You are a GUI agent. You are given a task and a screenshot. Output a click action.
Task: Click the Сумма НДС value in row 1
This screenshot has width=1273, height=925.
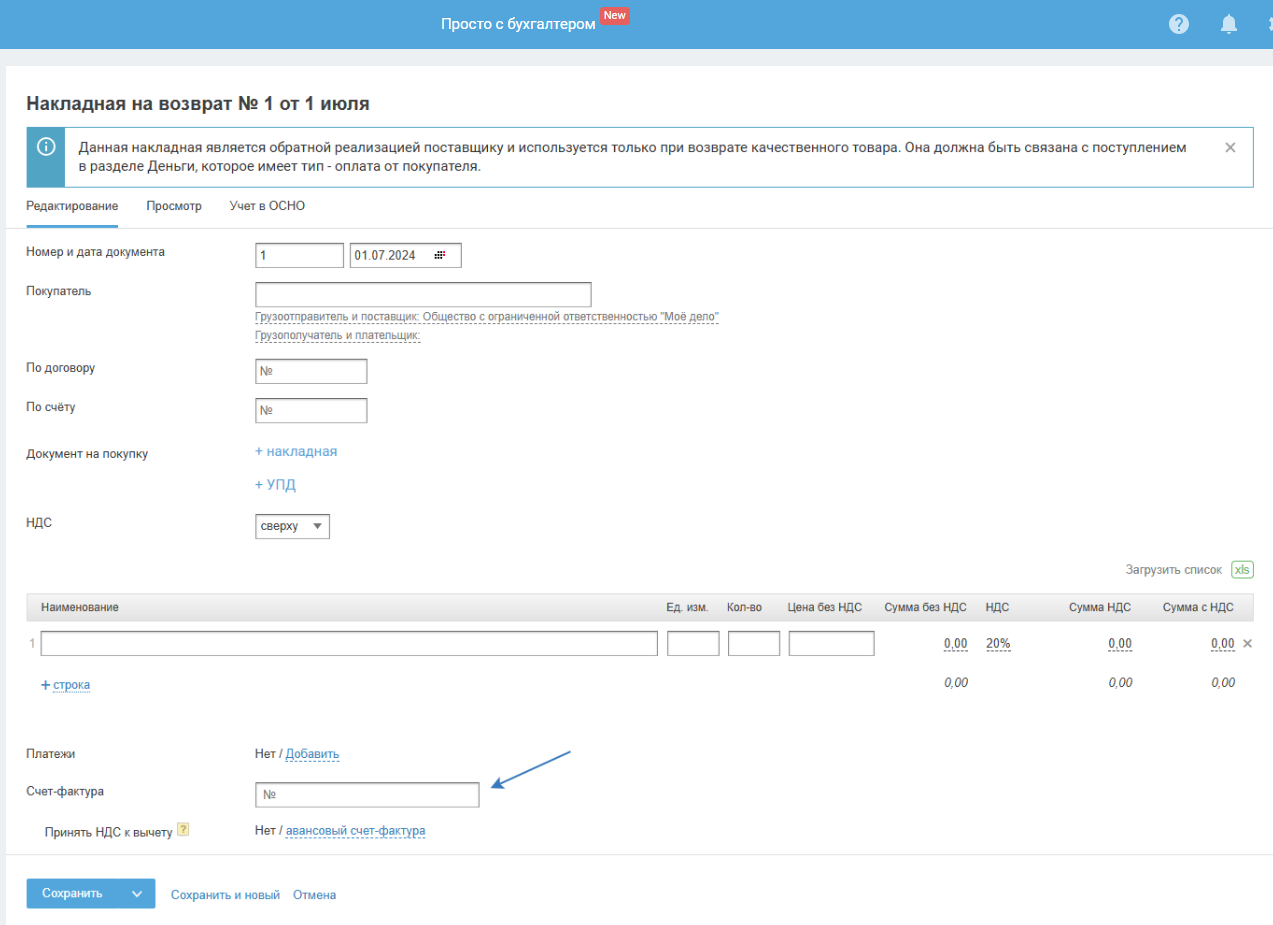pos(1120,643)
